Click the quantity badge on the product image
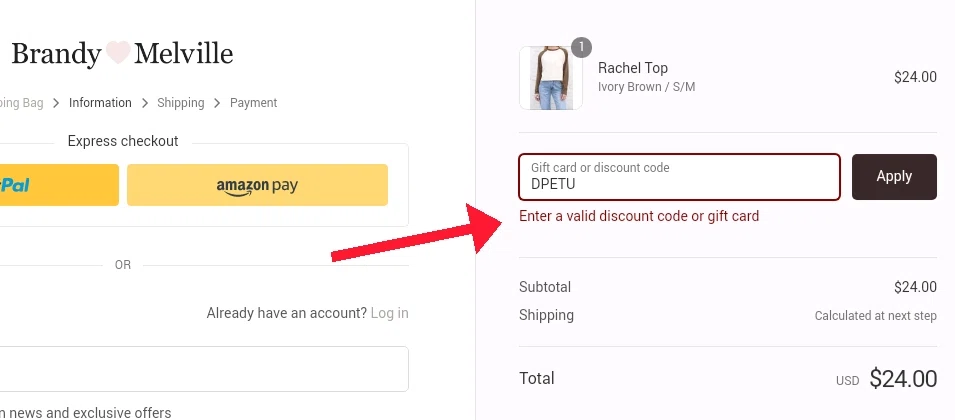Viewport: 955px width, 420px height. coord(581,47)
